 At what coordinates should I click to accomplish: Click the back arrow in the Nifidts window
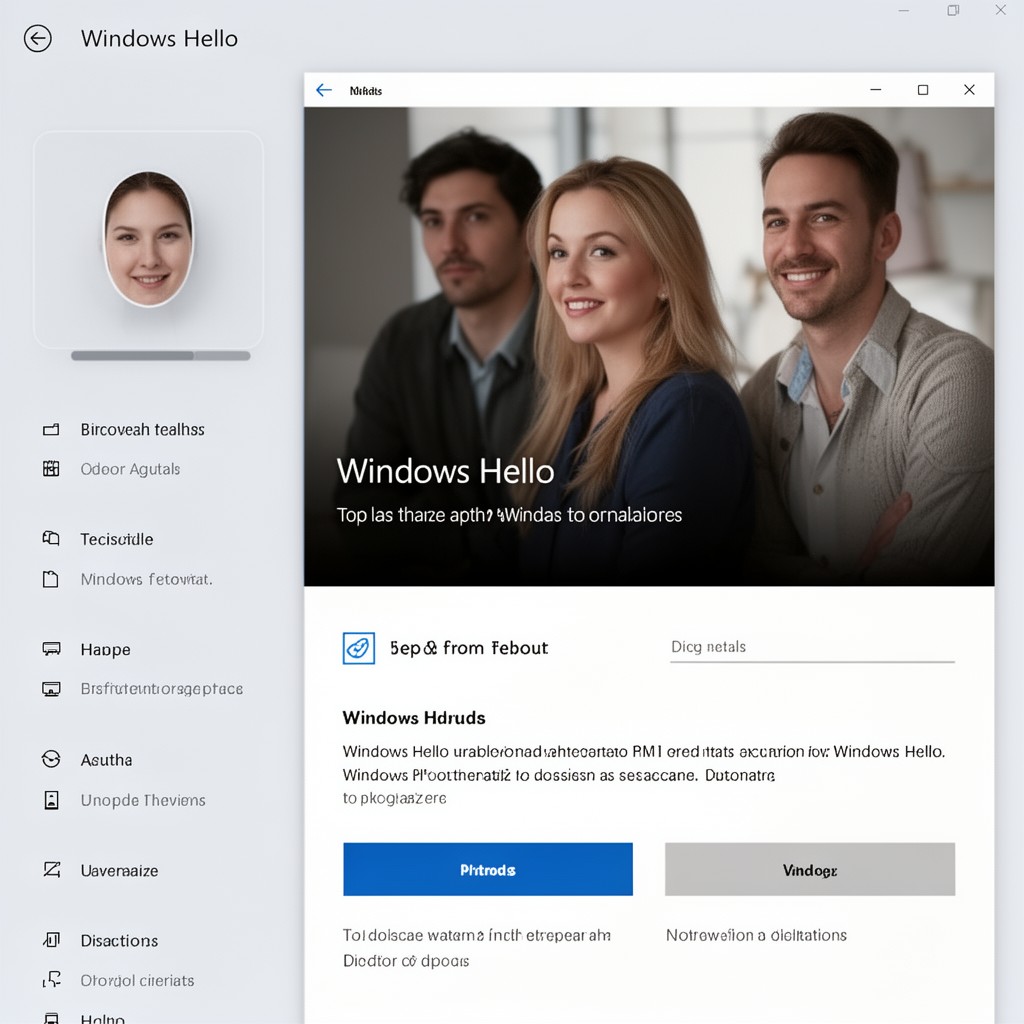point(324,90)
